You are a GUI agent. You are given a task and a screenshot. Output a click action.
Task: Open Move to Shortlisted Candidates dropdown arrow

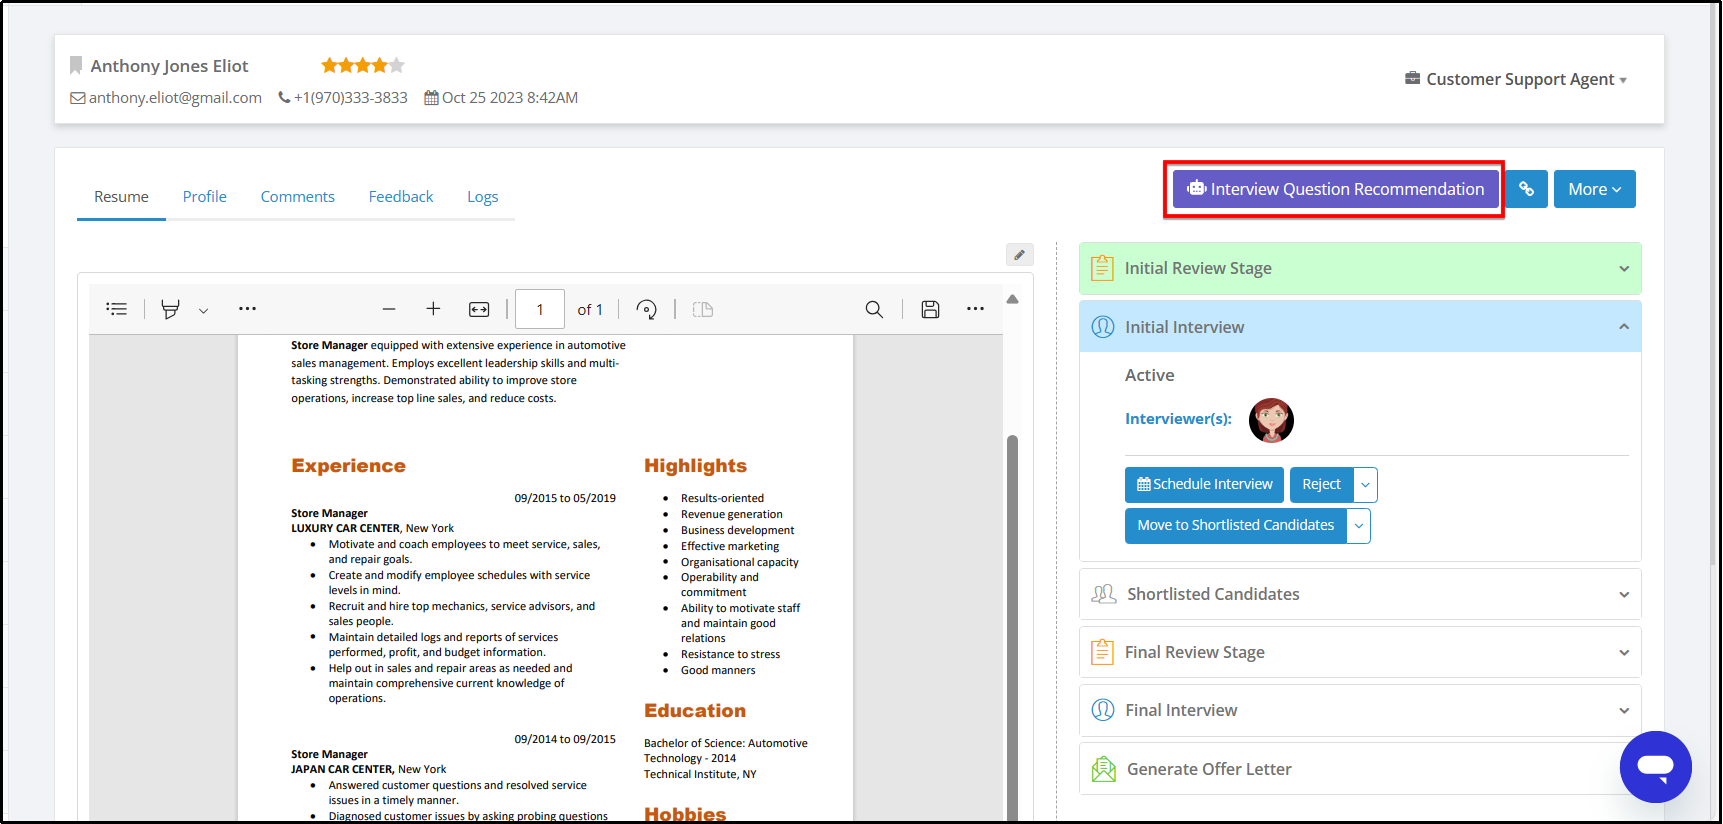[x=1358, y=525]
